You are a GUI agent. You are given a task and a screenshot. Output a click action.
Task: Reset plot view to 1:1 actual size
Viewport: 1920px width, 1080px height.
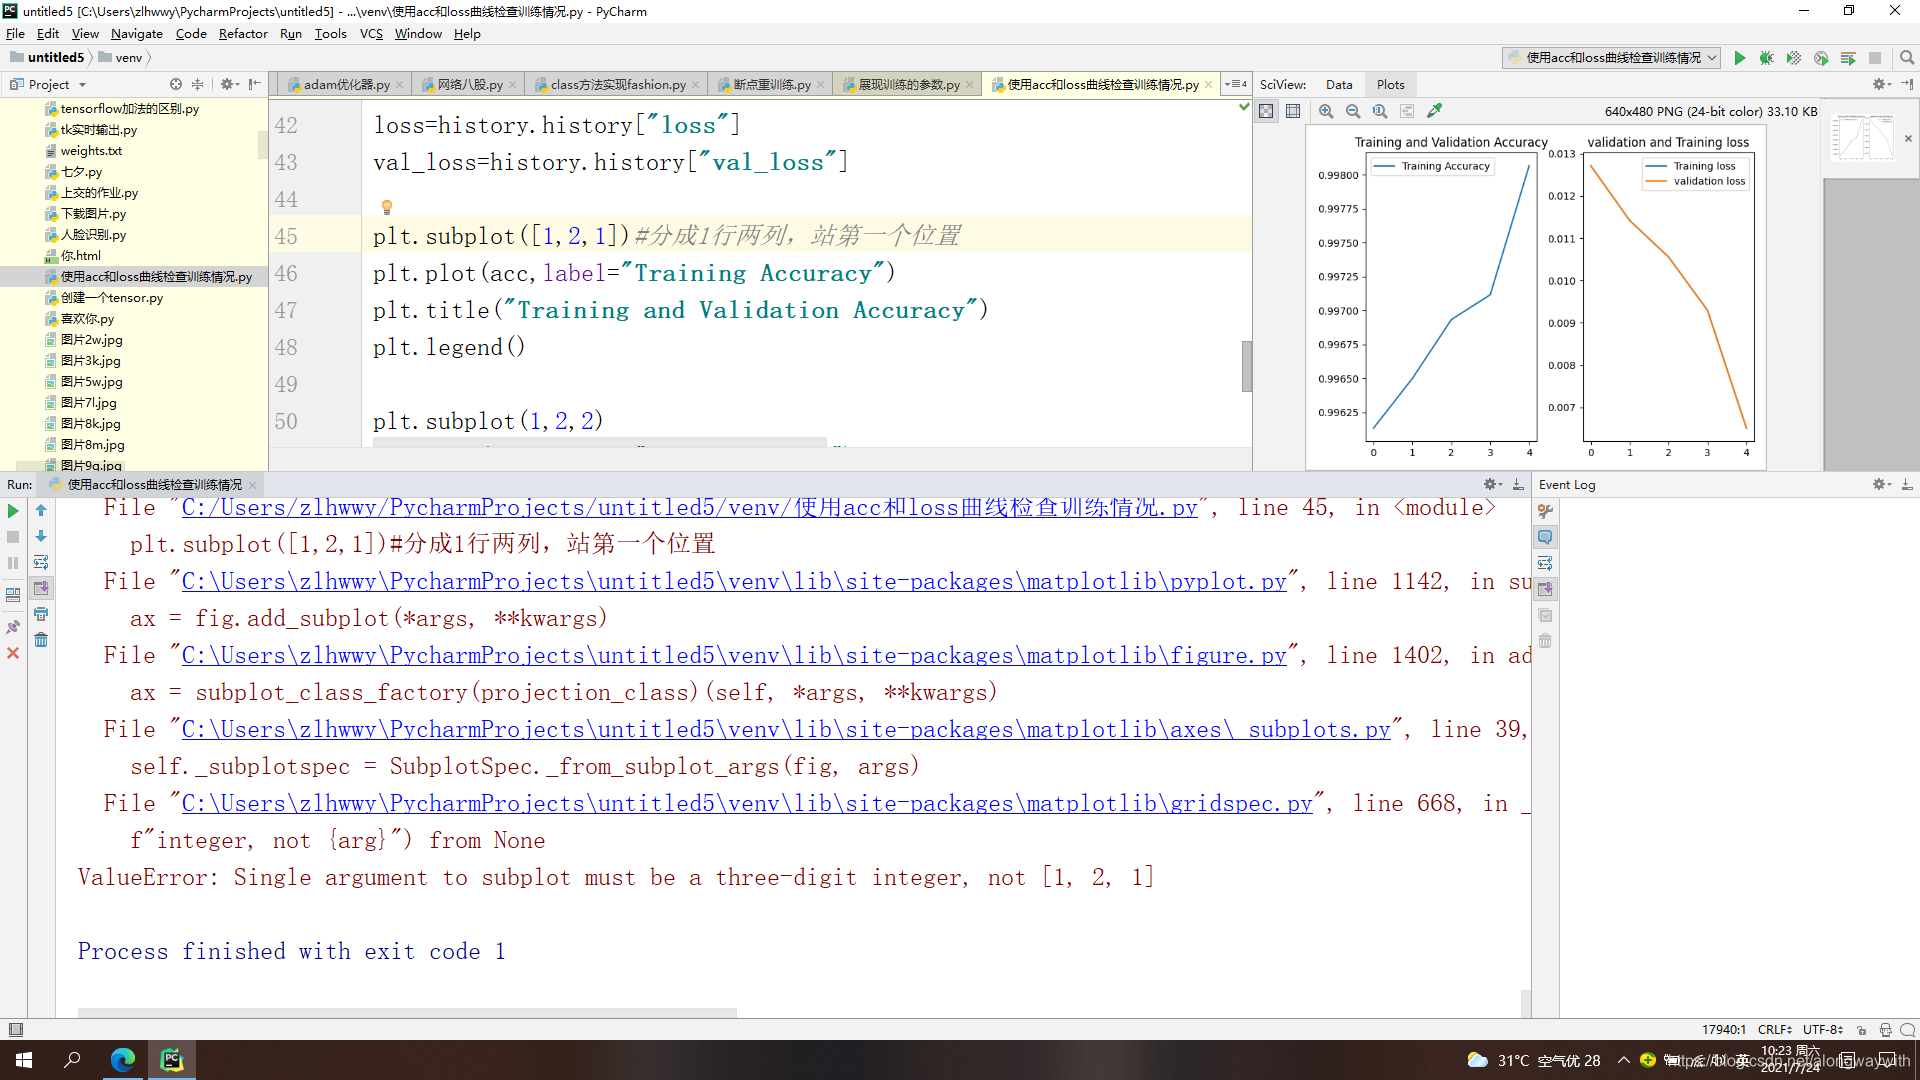click(1380, 111)
